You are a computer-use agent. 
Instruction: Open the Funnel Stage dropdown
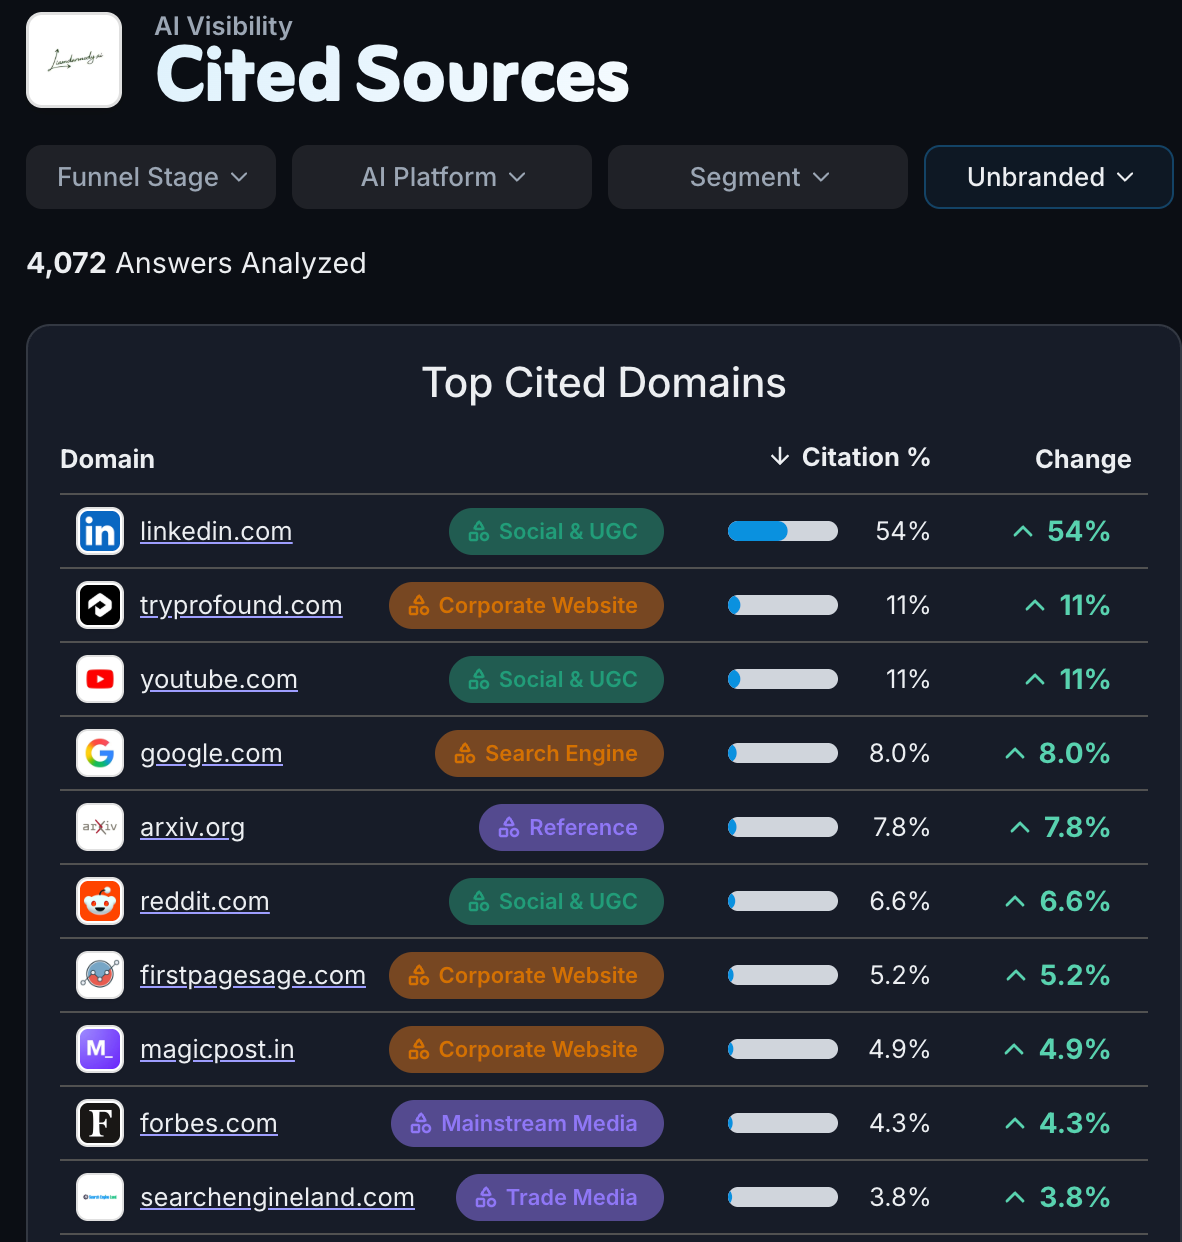[151, 177]
